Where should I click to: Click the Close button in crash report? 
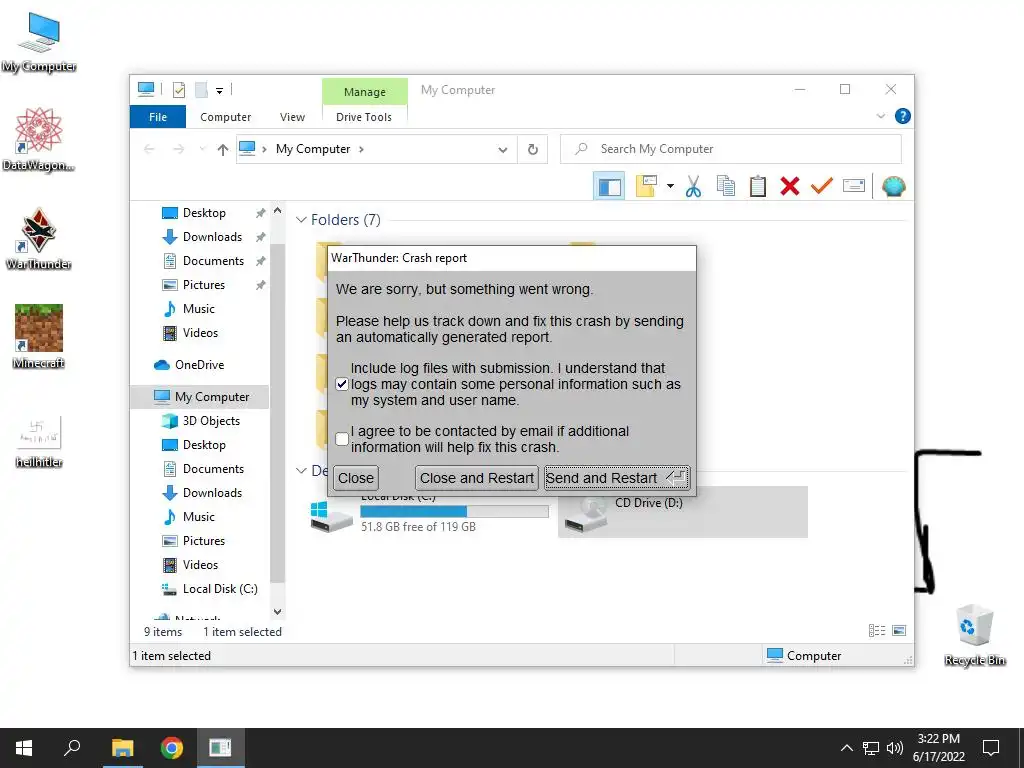point(356,478)
